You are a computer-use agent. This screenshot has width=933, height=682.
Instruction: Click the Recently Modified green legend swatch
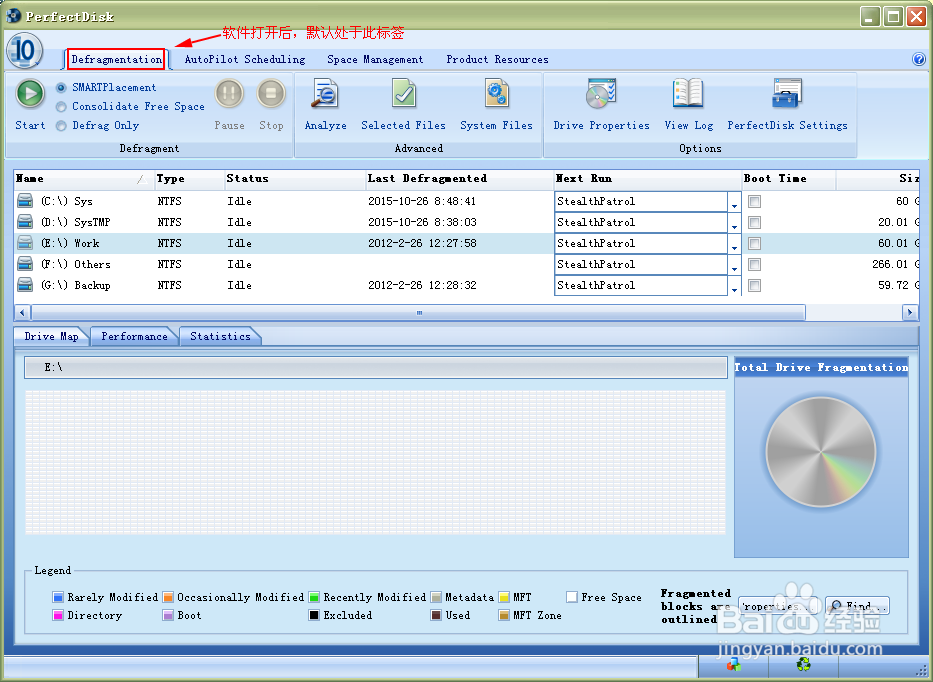pos(314,597)
